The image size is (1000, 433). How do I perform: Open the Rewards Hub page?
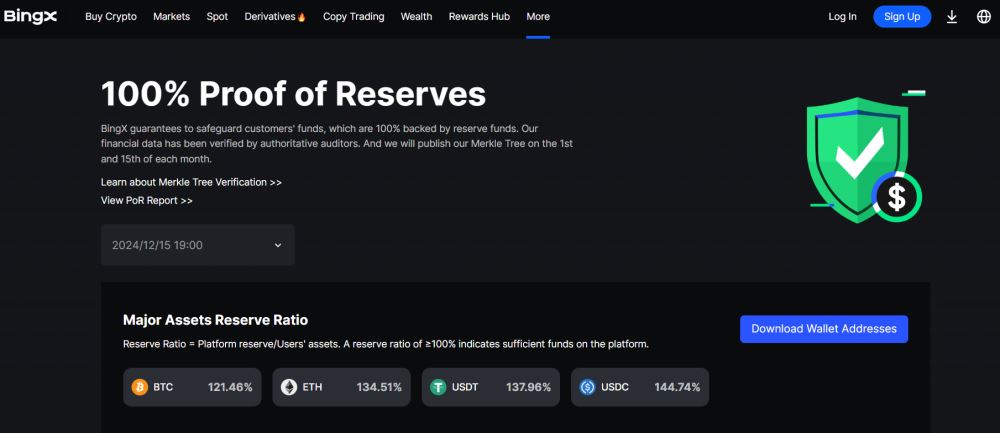479,17
